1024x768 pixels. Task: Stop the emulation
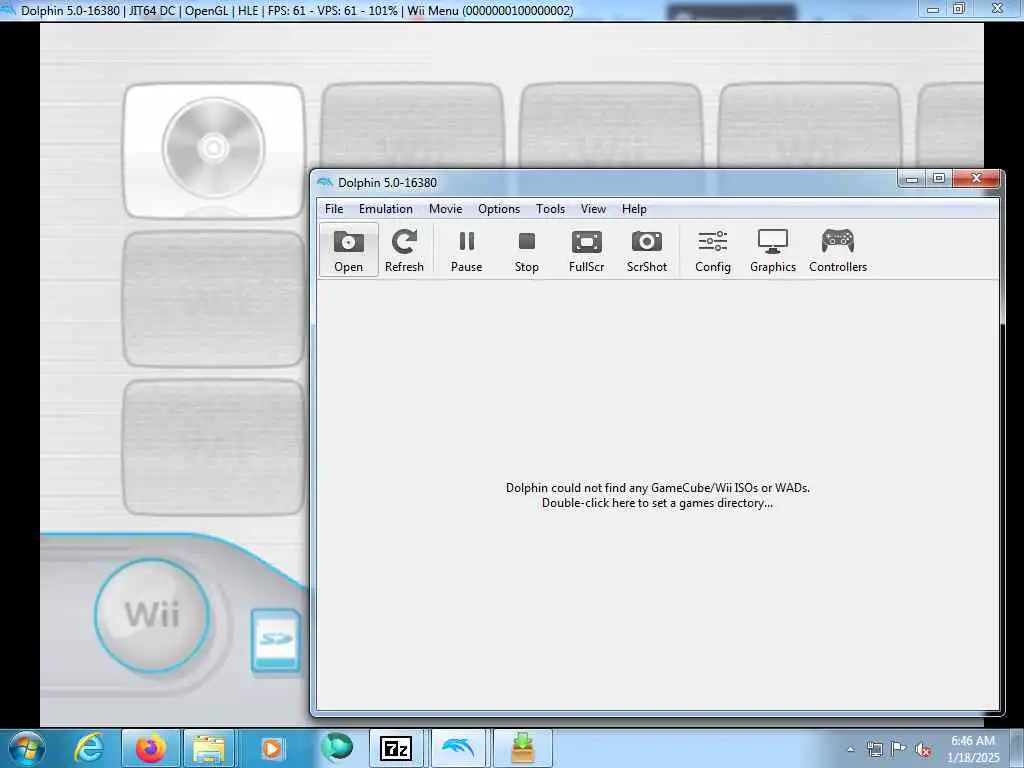[x=526, y=249]
